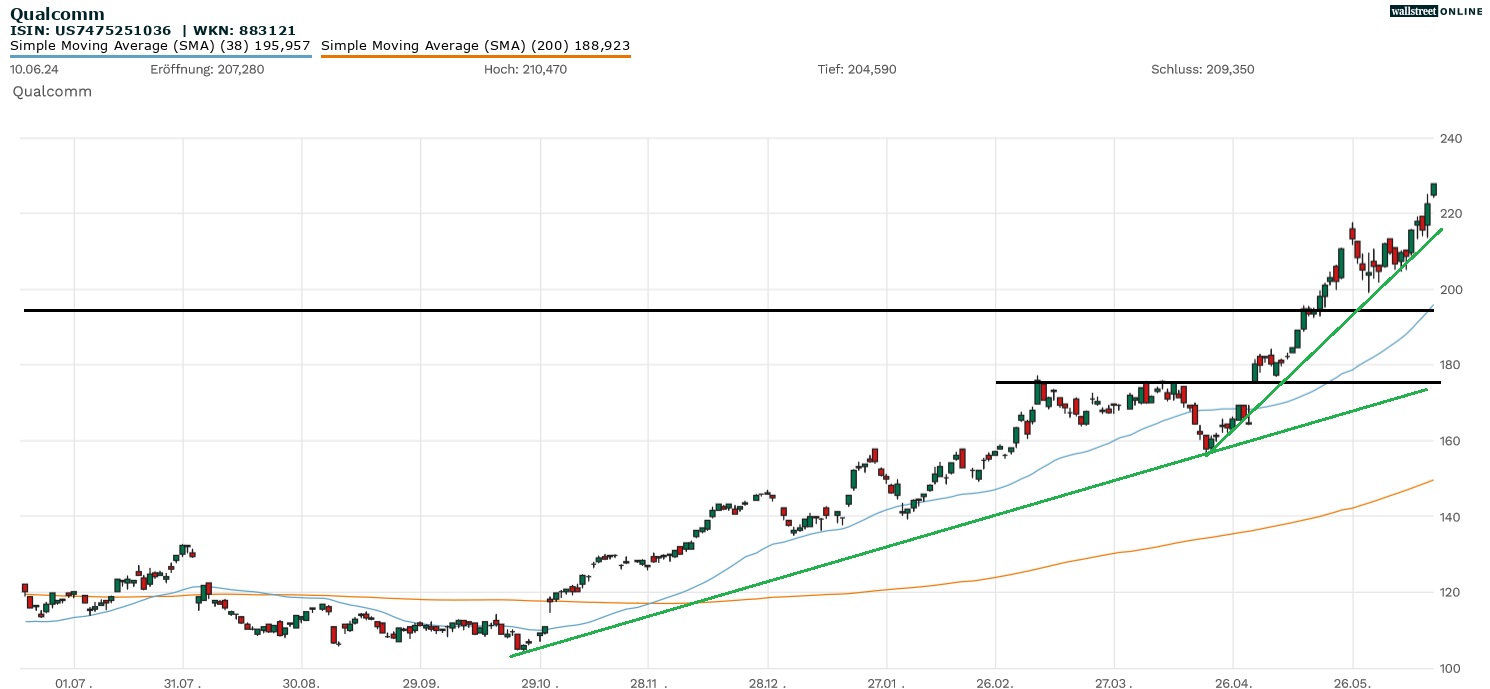The height and width of the screenshot is (689, 1490).
Task: Click the orange underline beneath SMA (200)
Action: (x=475, y=56)
